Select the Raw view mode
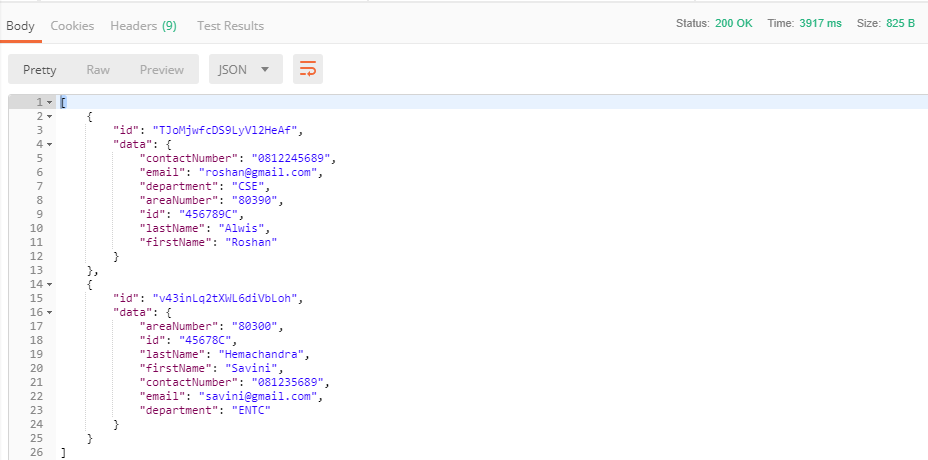The image size is (928, 460). pos(98,69)
